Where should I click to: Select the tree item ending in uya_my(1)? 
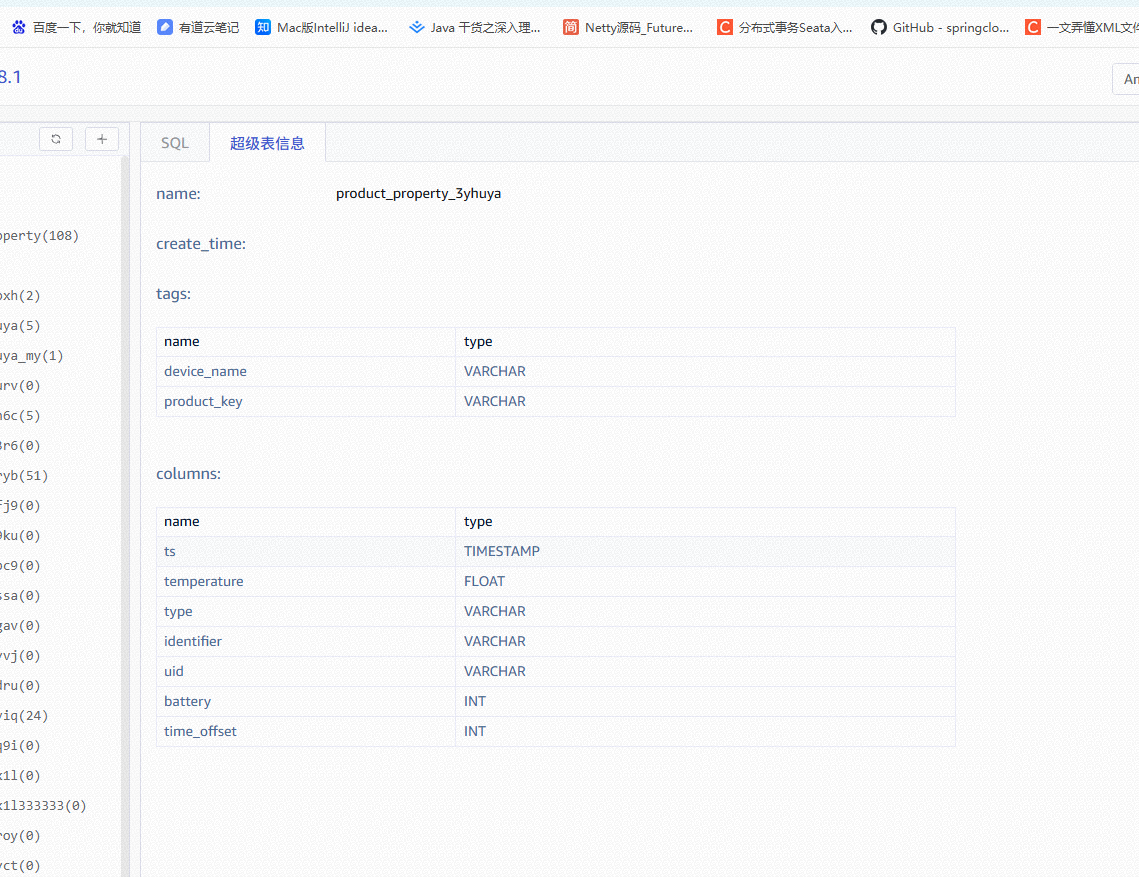(x=31, y=356)
